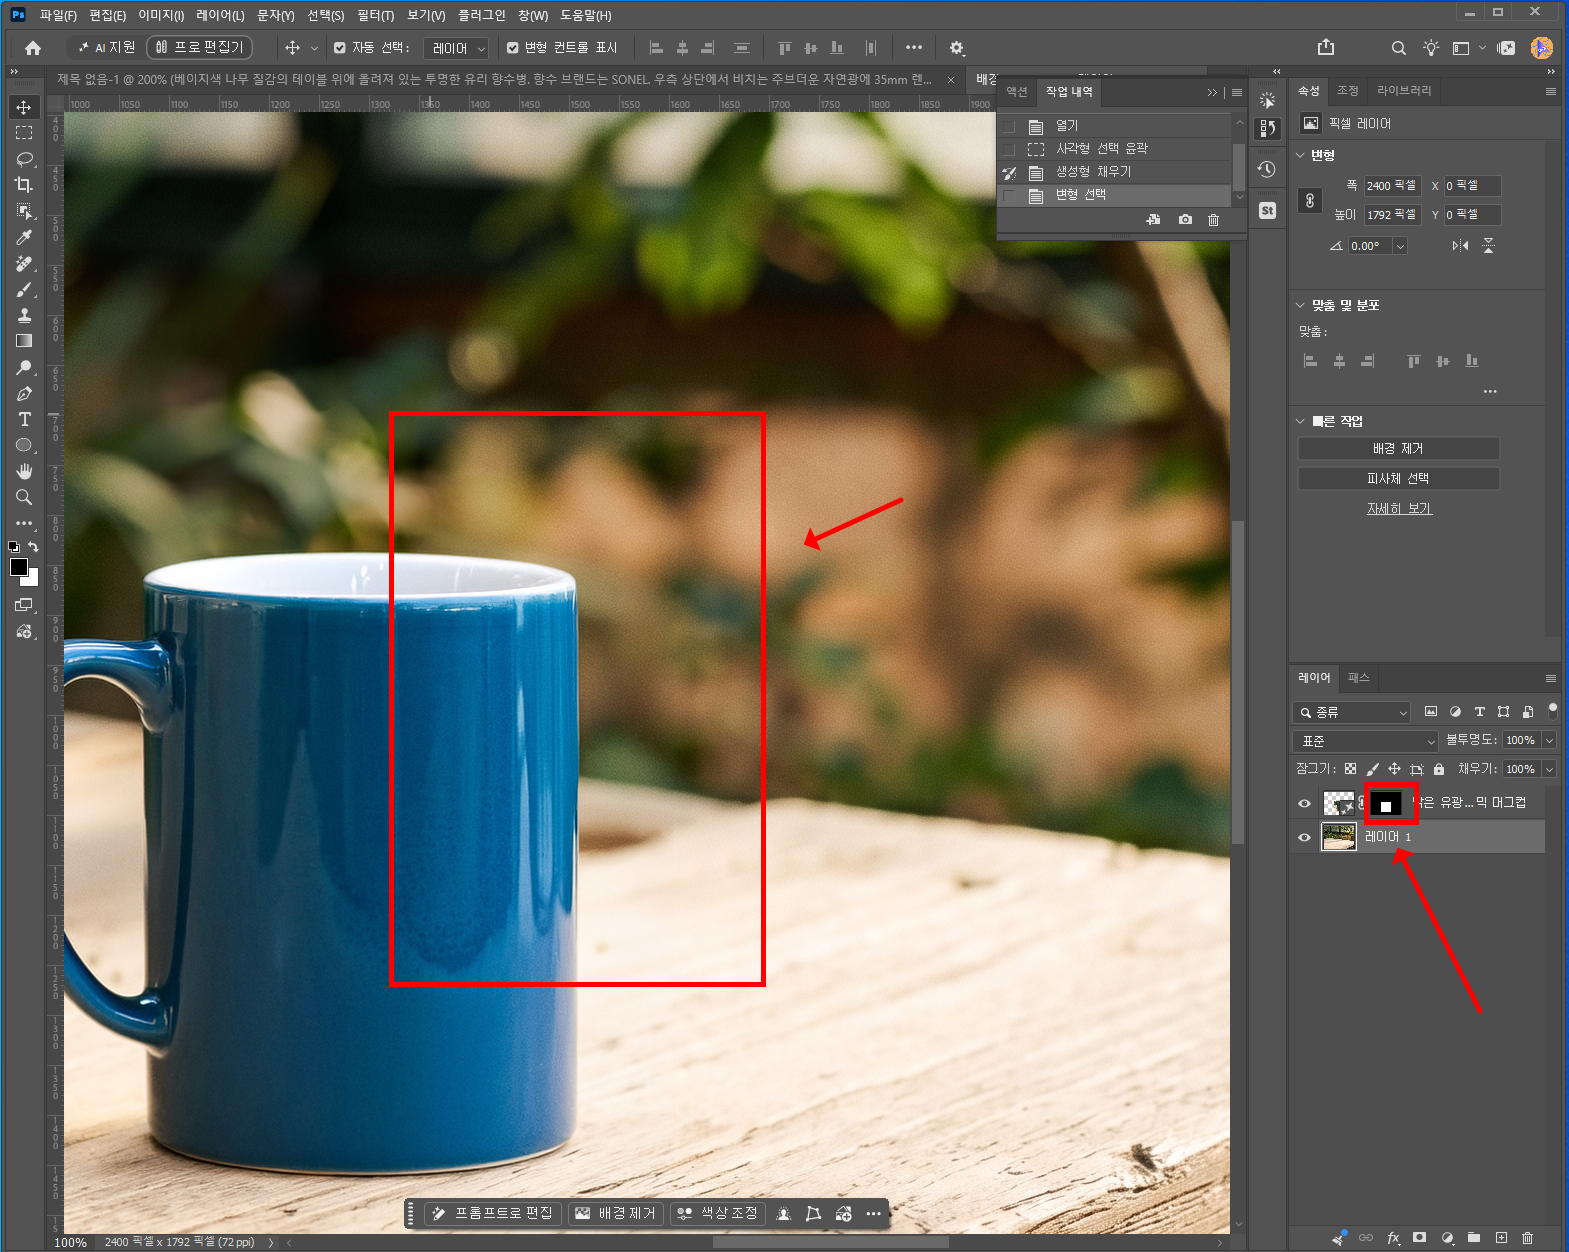This screenshot has width=1569, height=1252.
Task: Select the Lasso tool
Action: click(x=24, y=159)
